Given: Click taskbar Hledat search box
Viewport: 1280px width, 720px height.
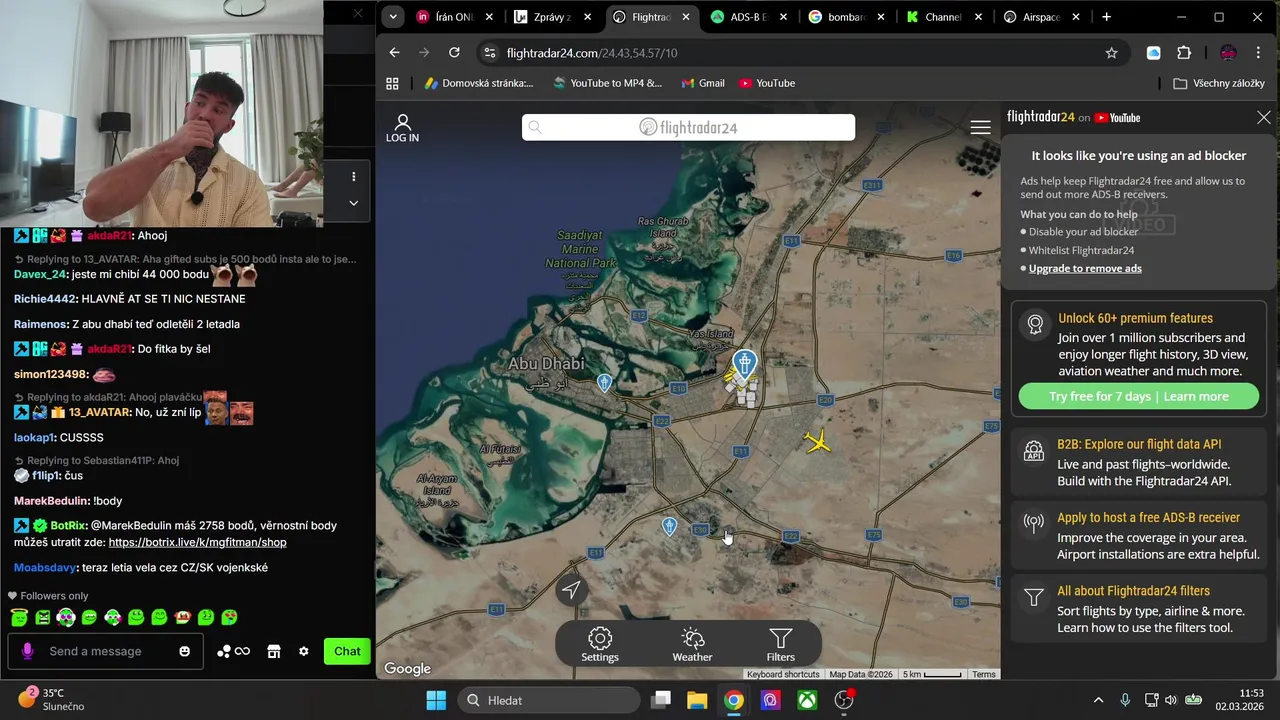Looking at the screenshot, I should tap(548, 700).
